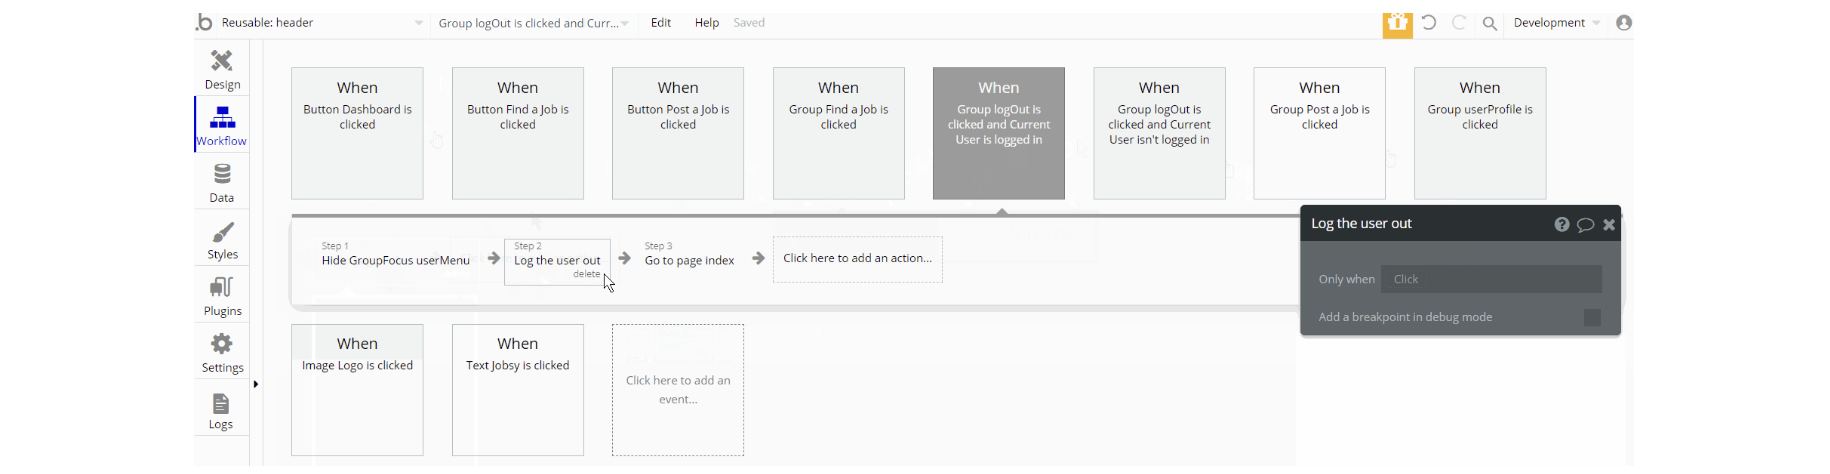Viewport: 1830px width, 474px height.
Task: Go to the Styles section
Action: (x=222, y=240)
